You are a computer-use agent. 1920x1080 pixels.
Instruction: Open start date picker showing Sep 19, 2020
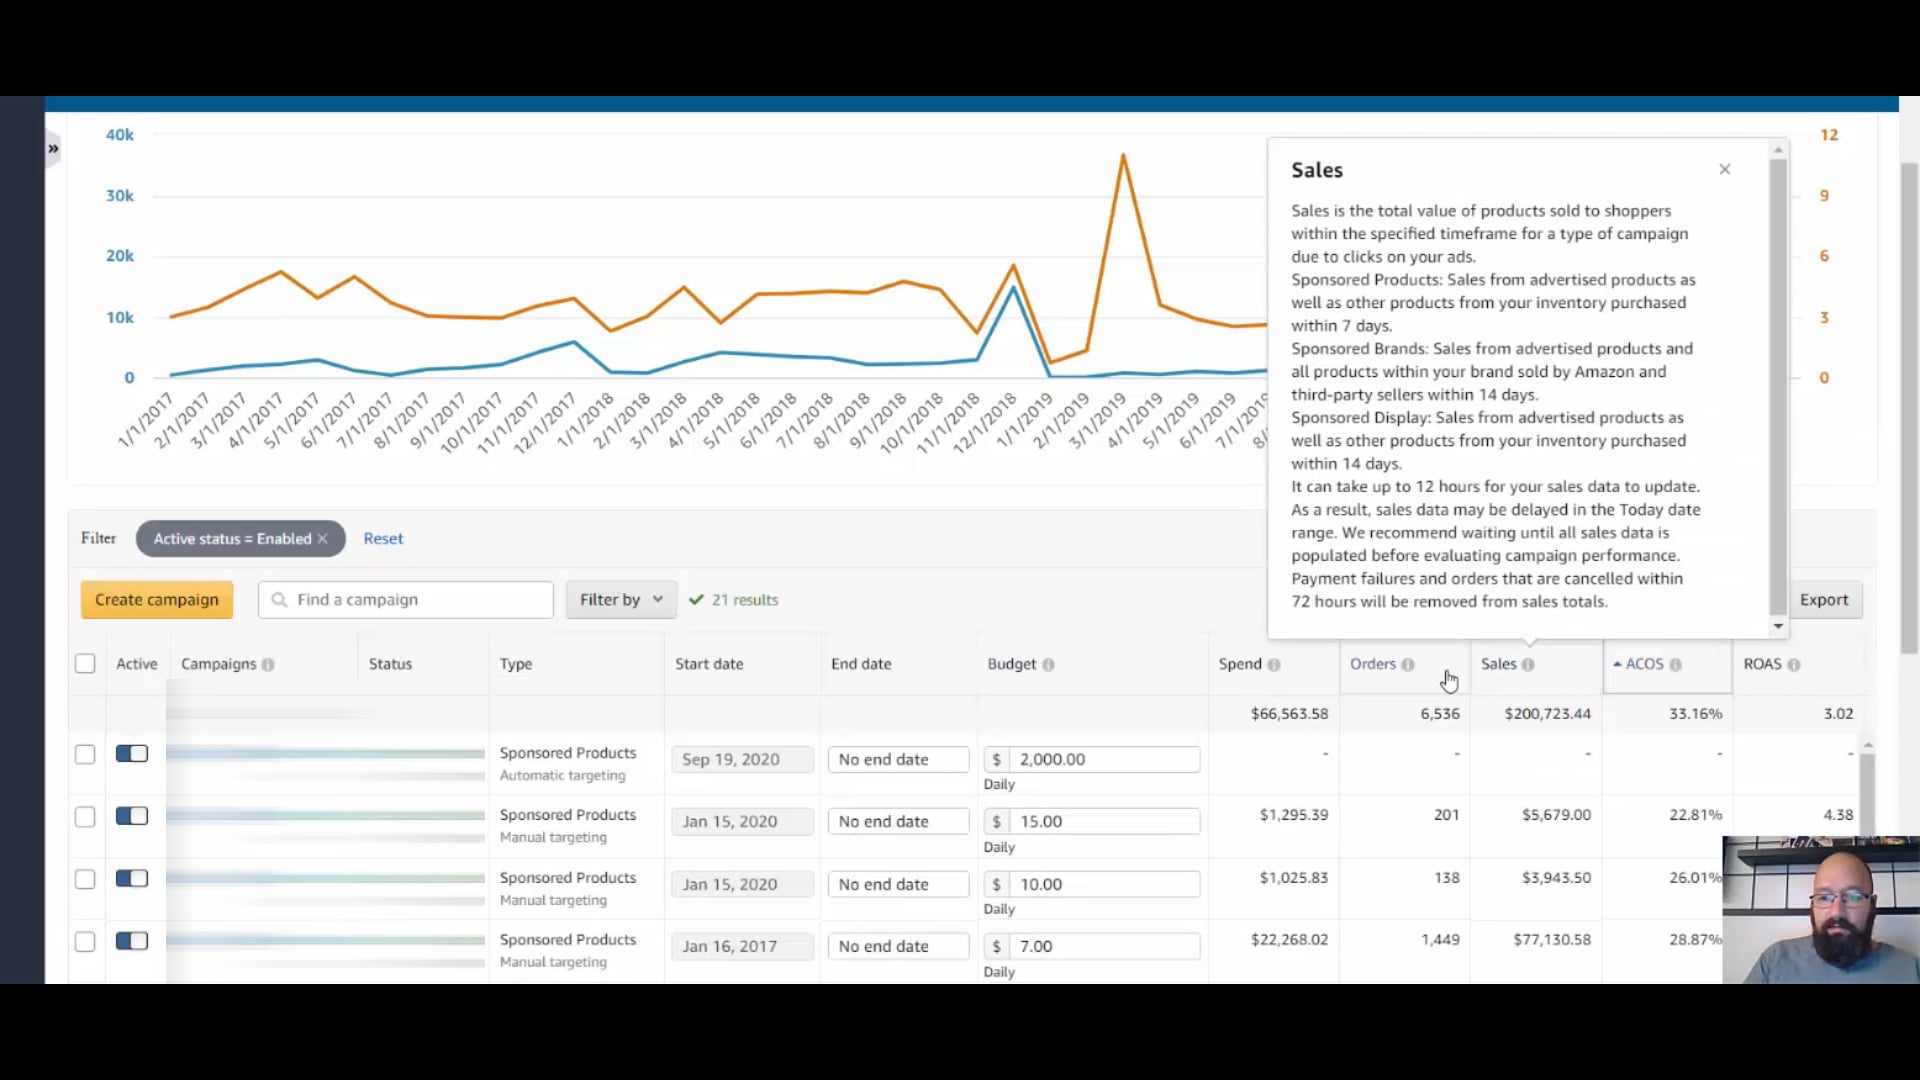(x=742, y=760)
